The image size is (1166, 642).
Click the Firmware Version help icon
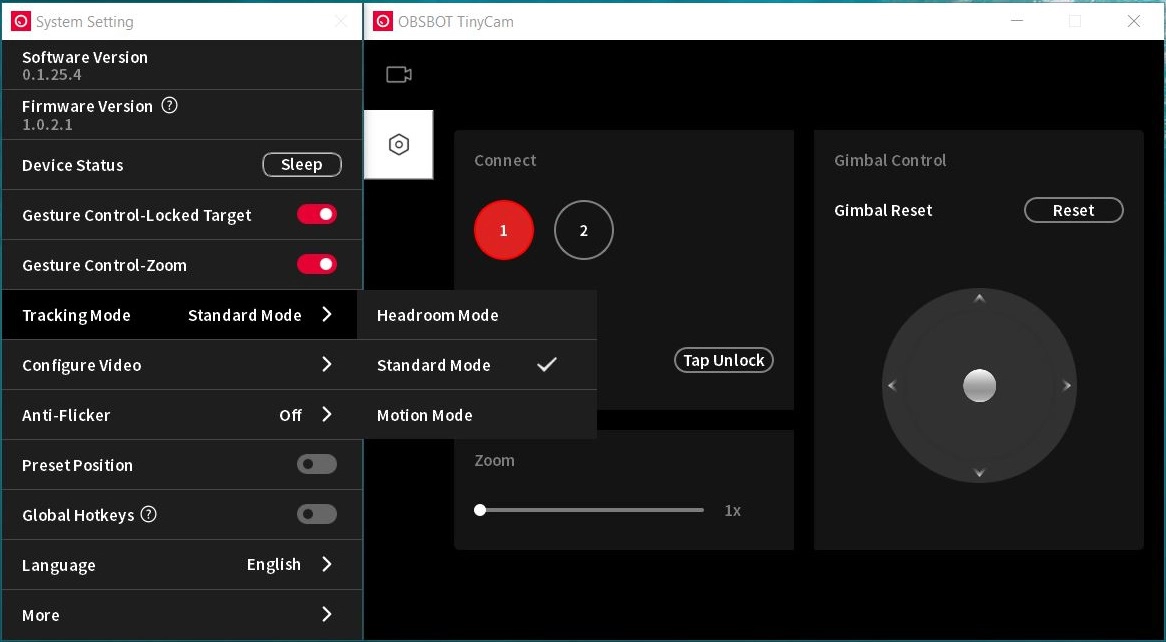click(170, 106)
